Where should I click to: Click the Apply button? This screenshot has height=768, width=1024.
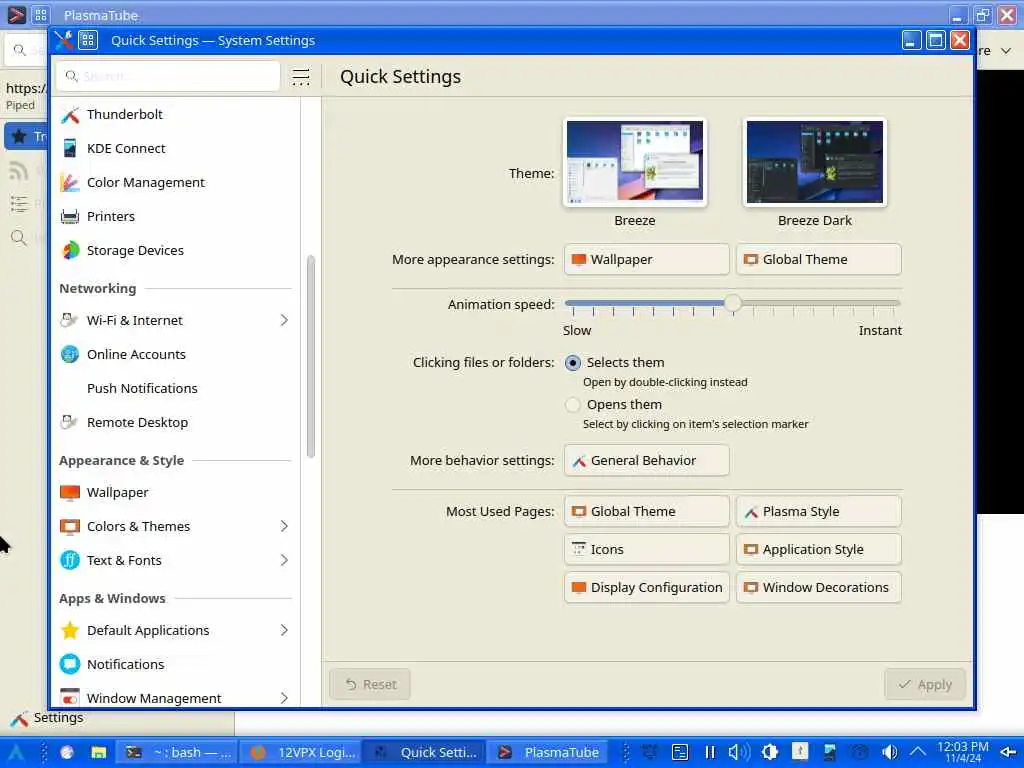point(925,684)
